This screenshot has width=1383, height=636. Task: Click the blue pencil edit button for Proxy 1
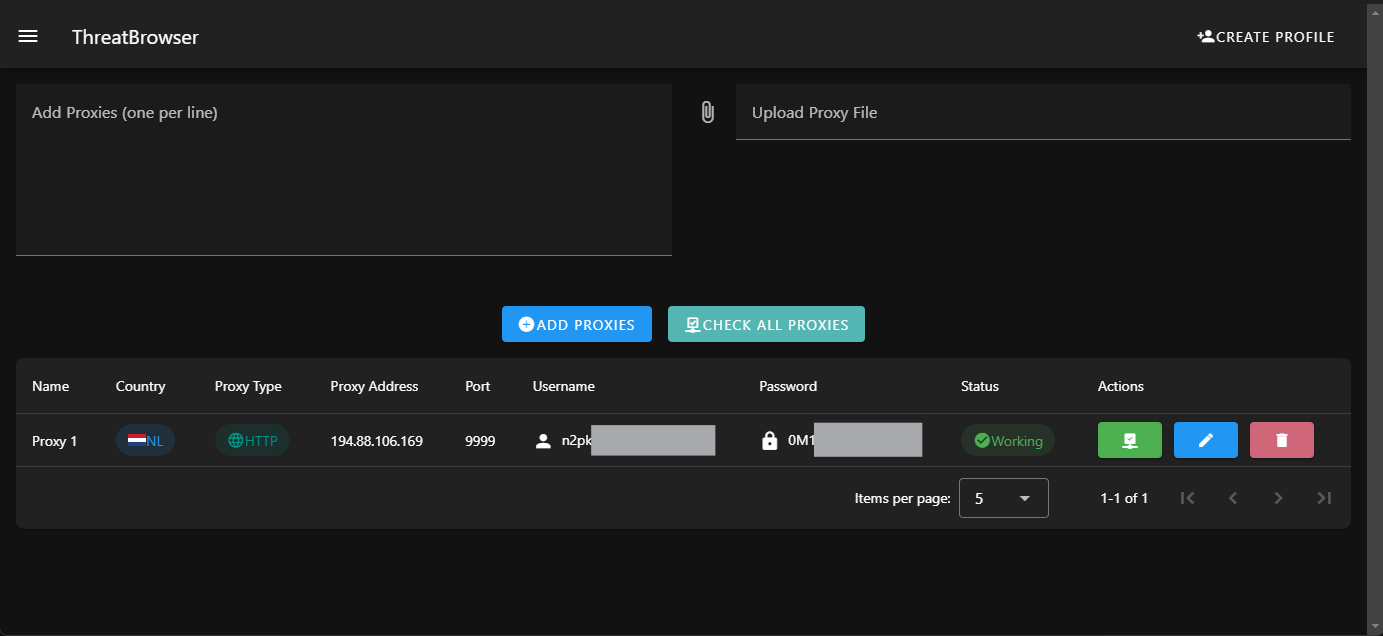point(1206,440)
